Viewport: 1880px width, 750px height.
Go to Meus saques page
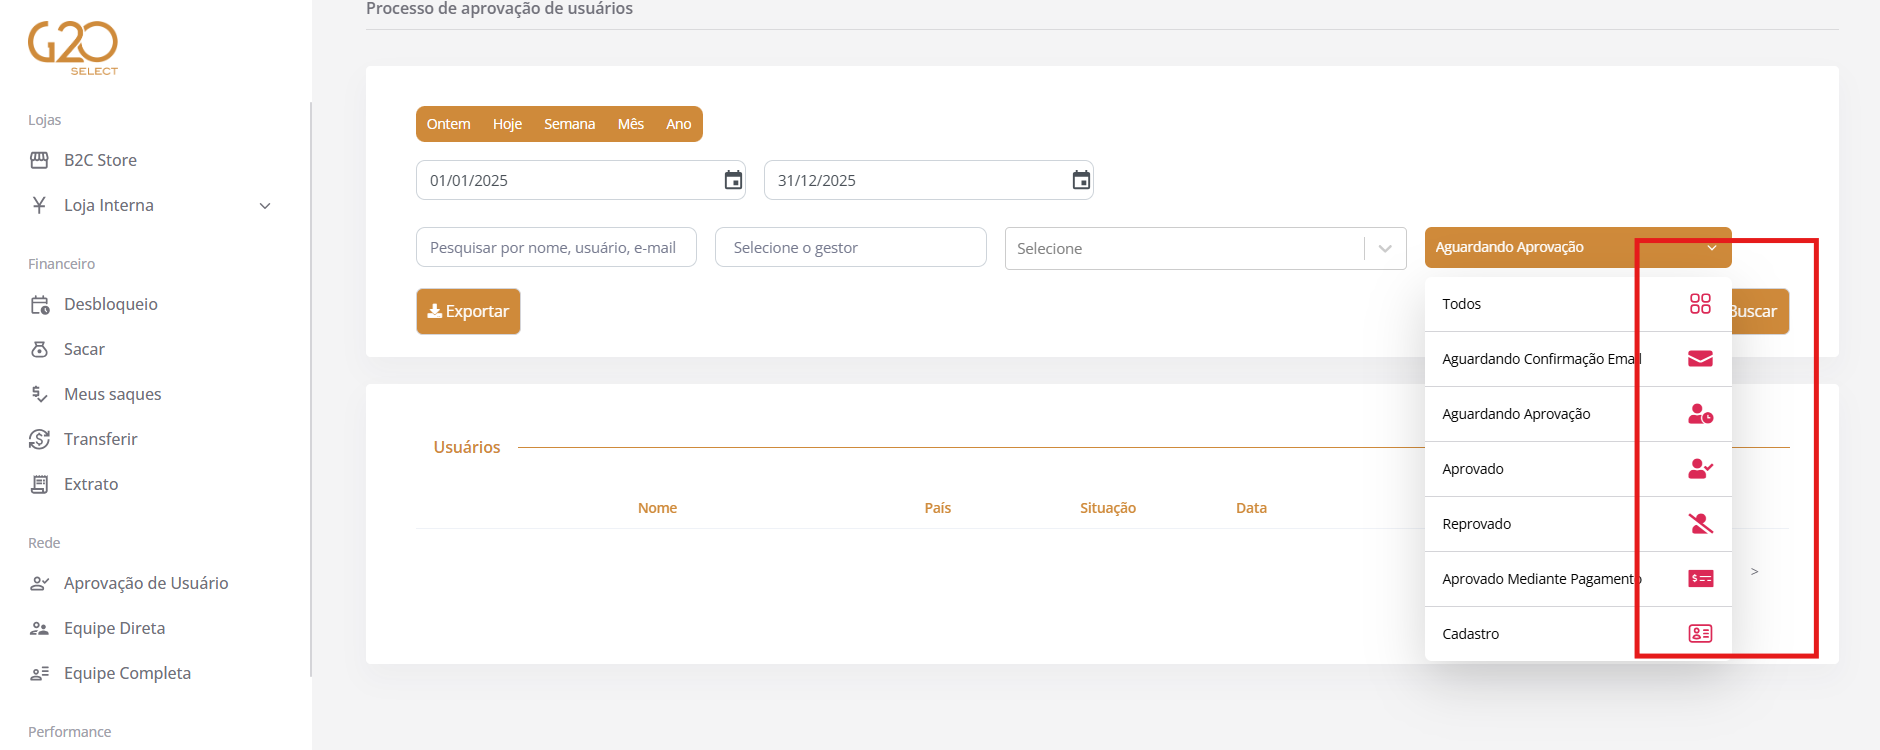112,394
